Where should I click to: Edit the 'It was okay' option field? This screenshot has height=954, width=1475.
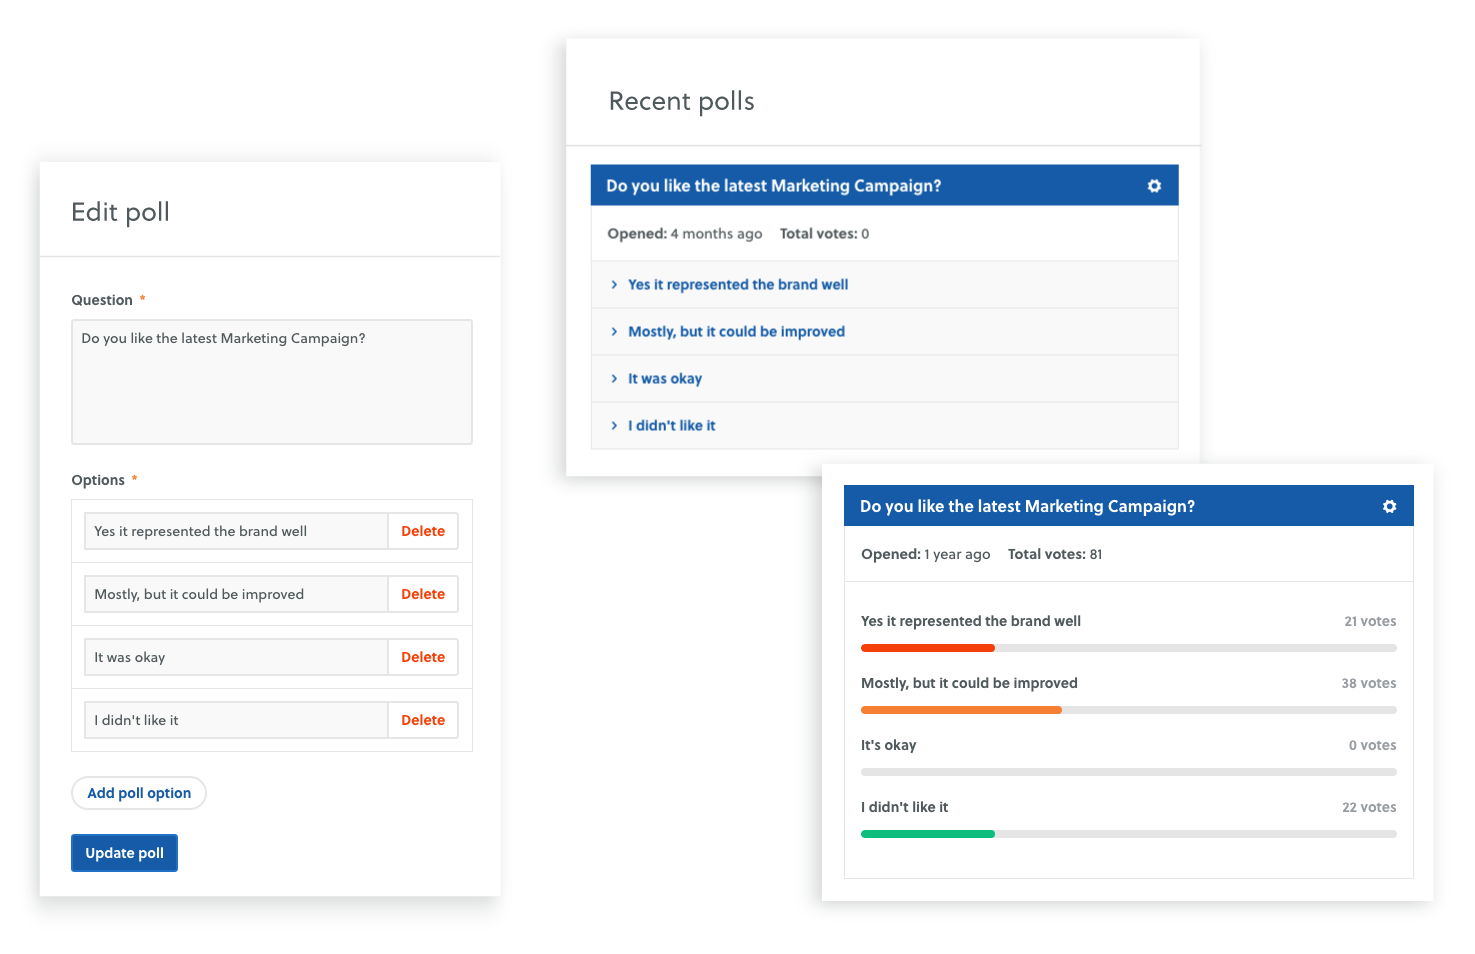[236, 658]
